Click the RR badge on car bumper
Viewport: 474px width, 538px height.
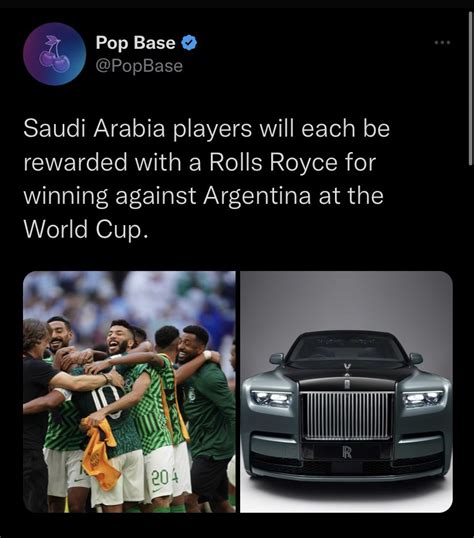click(347, 453)
